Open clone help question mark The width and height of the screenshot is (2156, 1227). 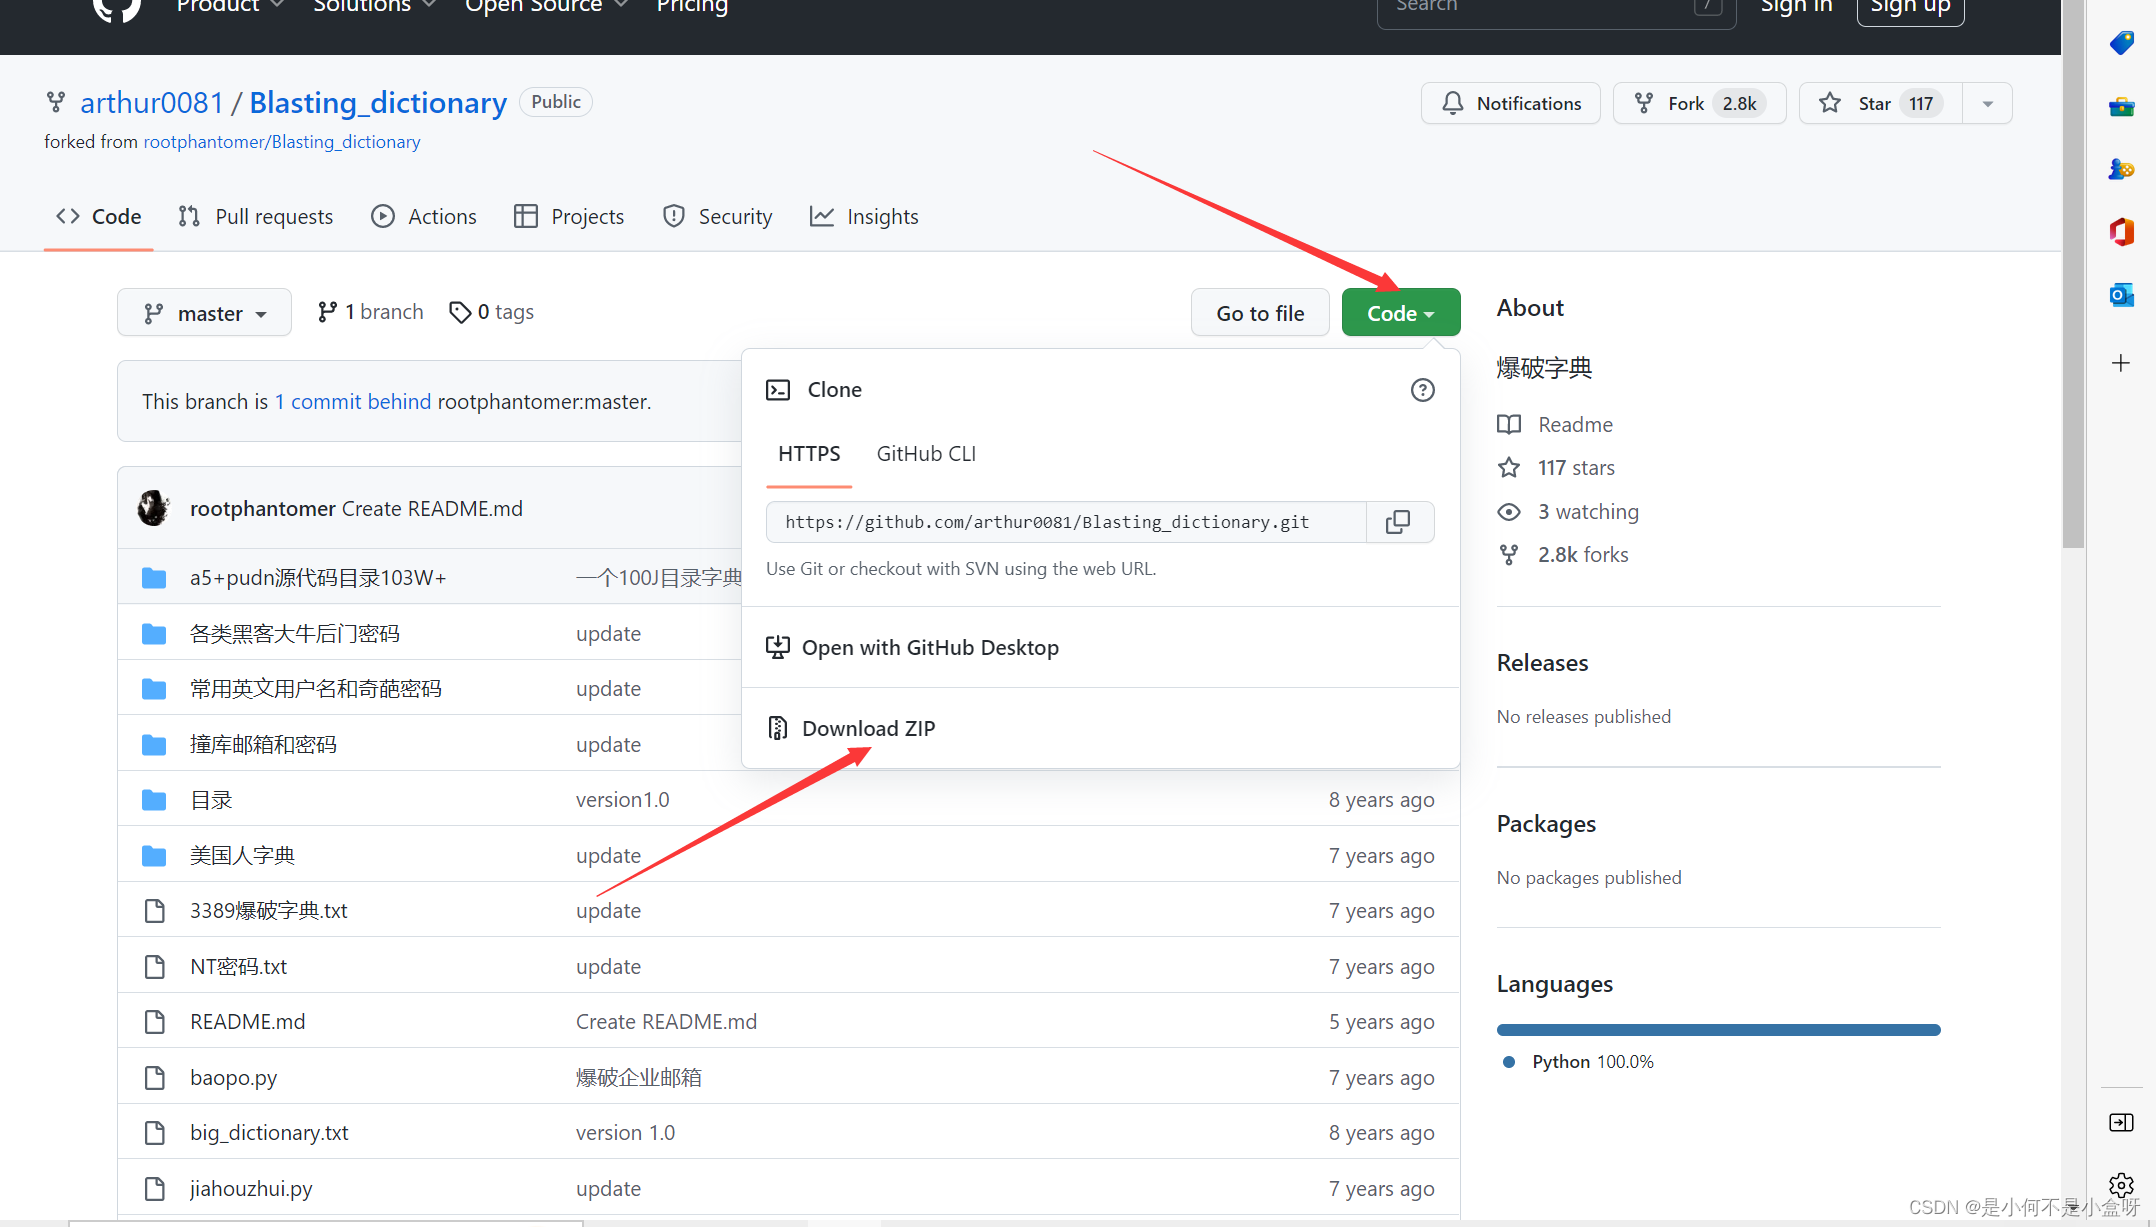pos(1422,390)
